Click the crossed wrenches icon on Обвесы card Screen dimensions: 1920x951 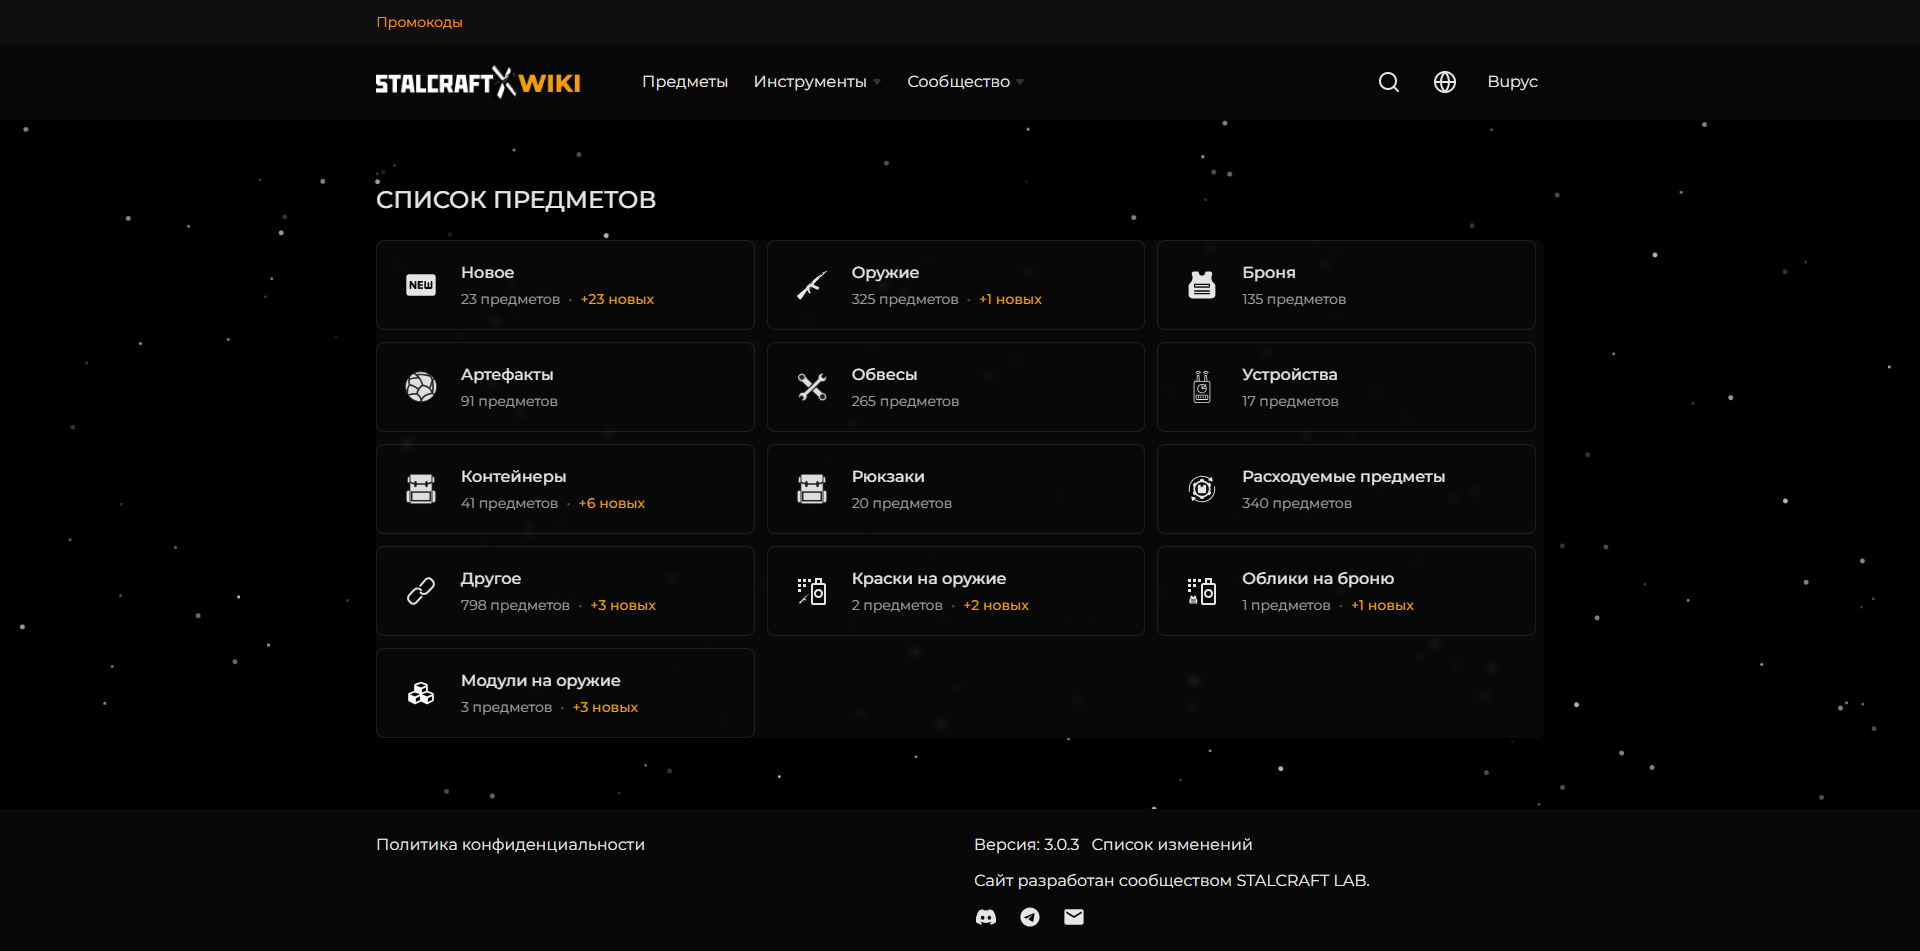tap(811, 387)
